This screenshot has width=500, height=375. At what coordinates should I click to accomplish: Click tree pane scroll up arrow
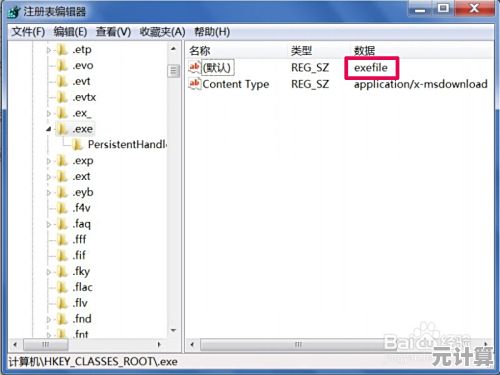tap(173, 49)
